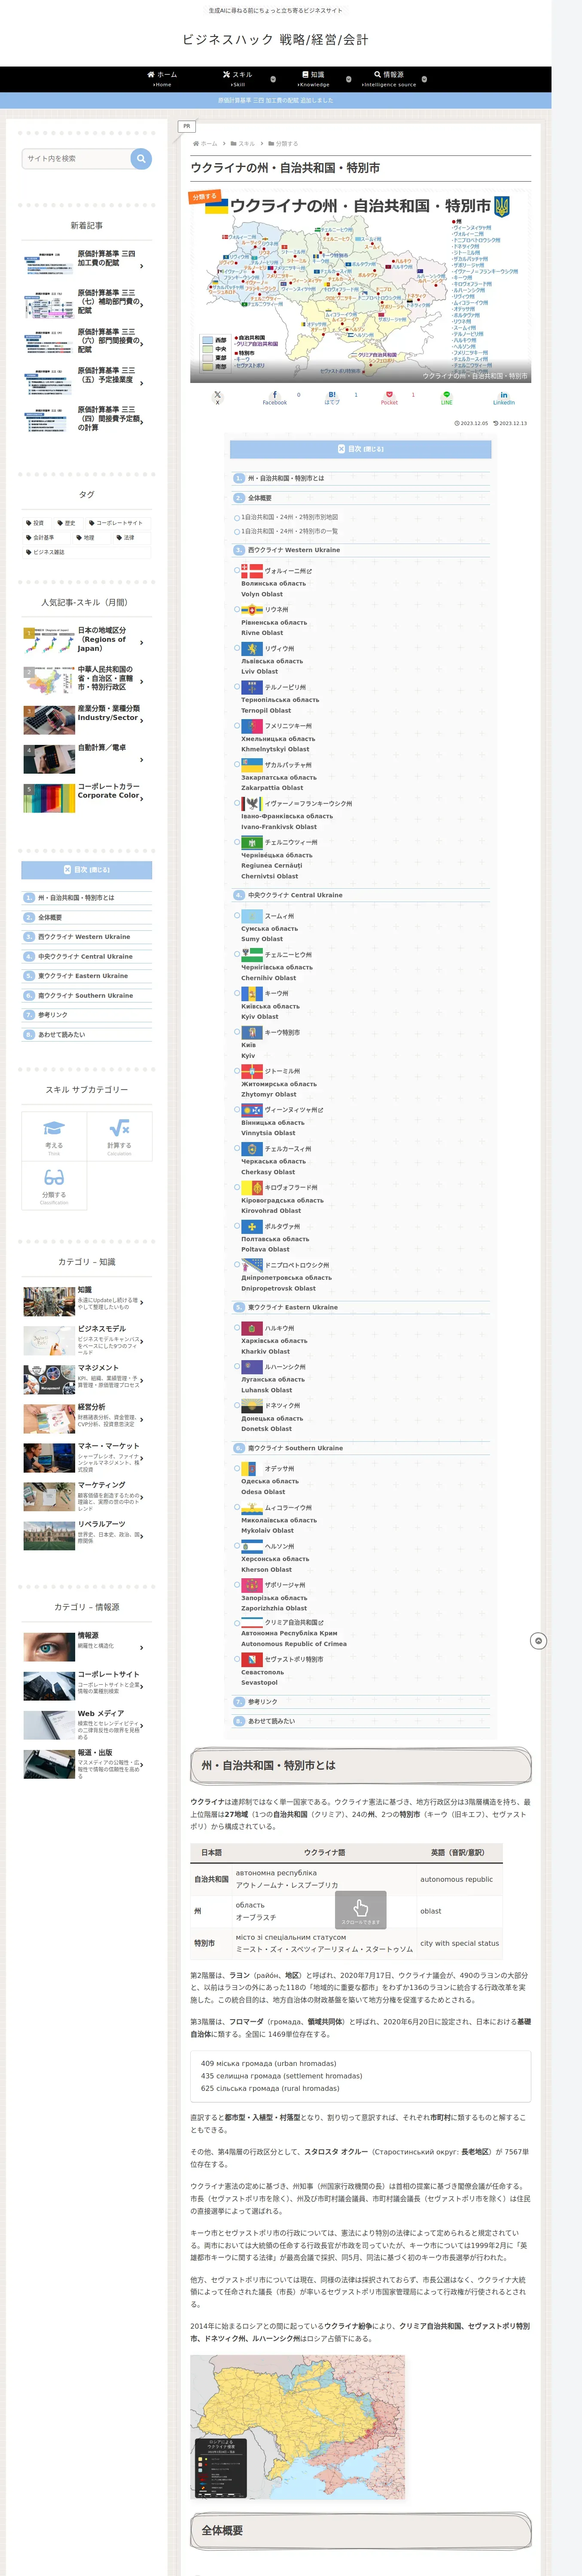Save the article to Pocket
The height and width of the screenshot is (2576, 582).
tap(389, 397)
